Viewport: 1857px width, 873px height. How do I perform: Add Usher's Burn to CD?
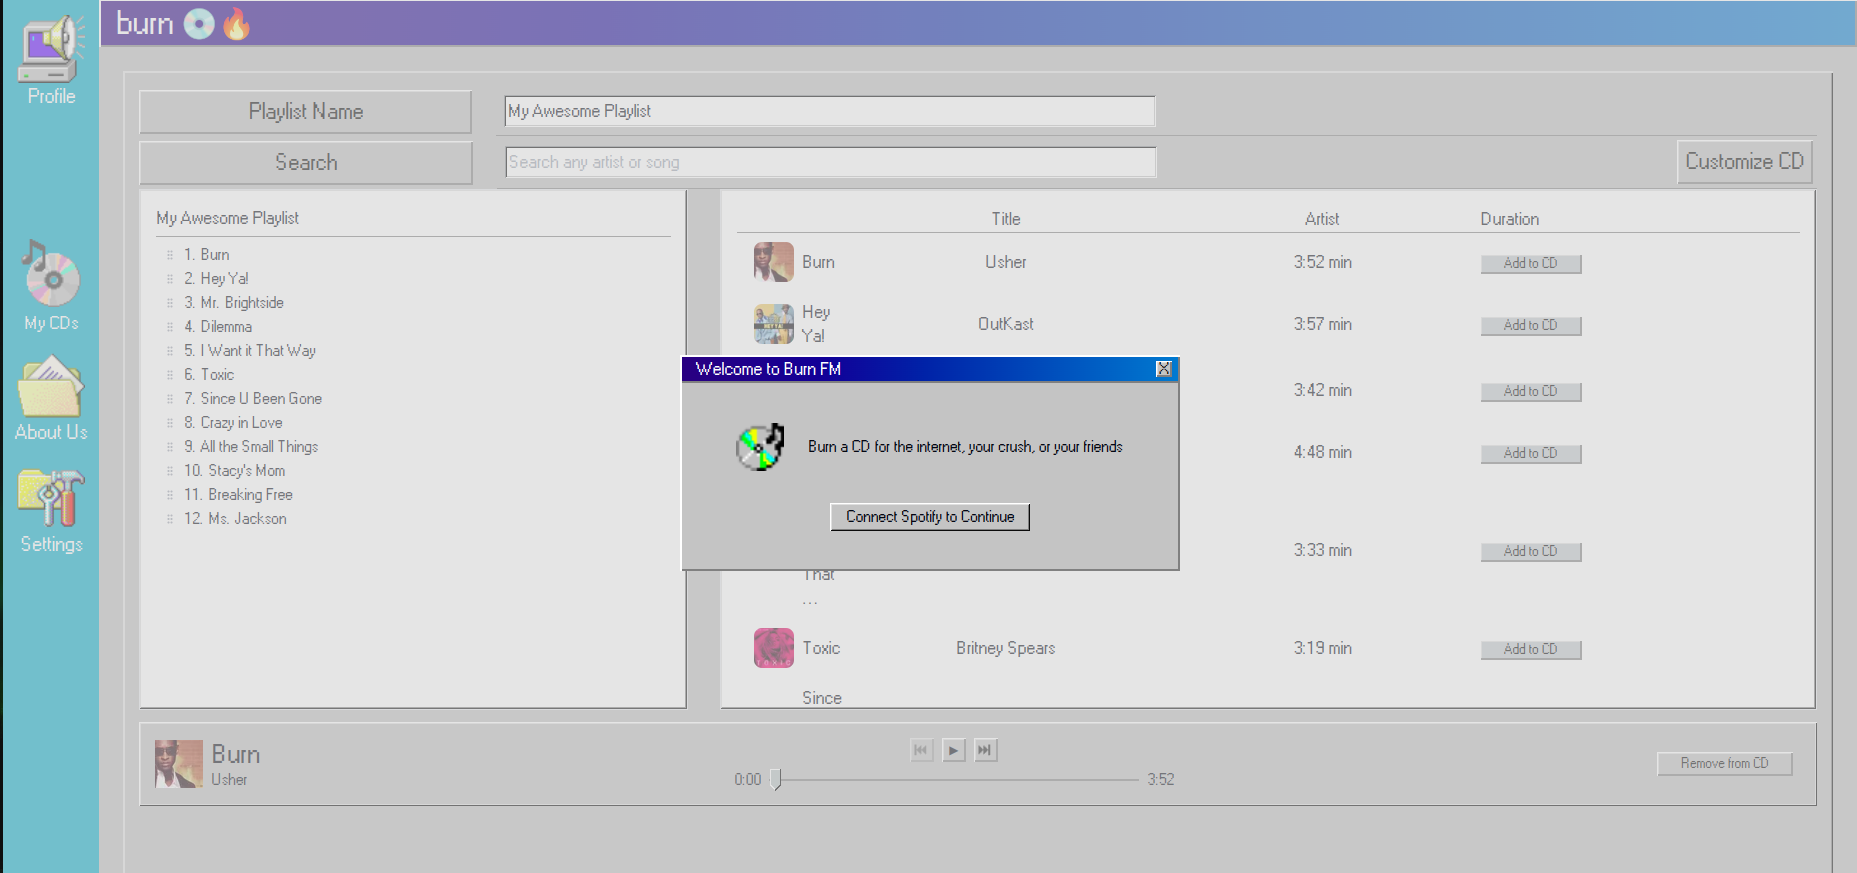tap(1530, 264)
